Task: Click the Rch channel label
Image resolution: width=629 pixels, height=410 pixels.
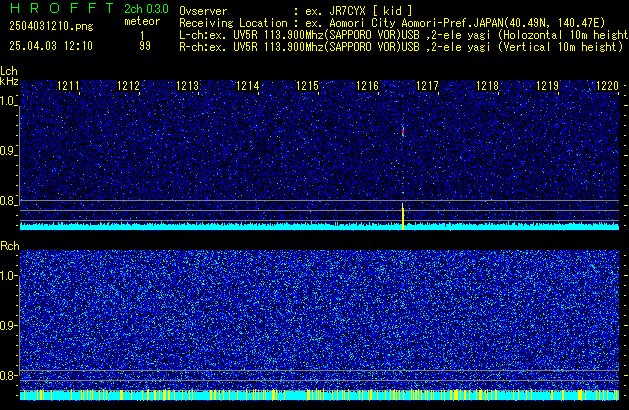Action: click(x=10, y=246)
